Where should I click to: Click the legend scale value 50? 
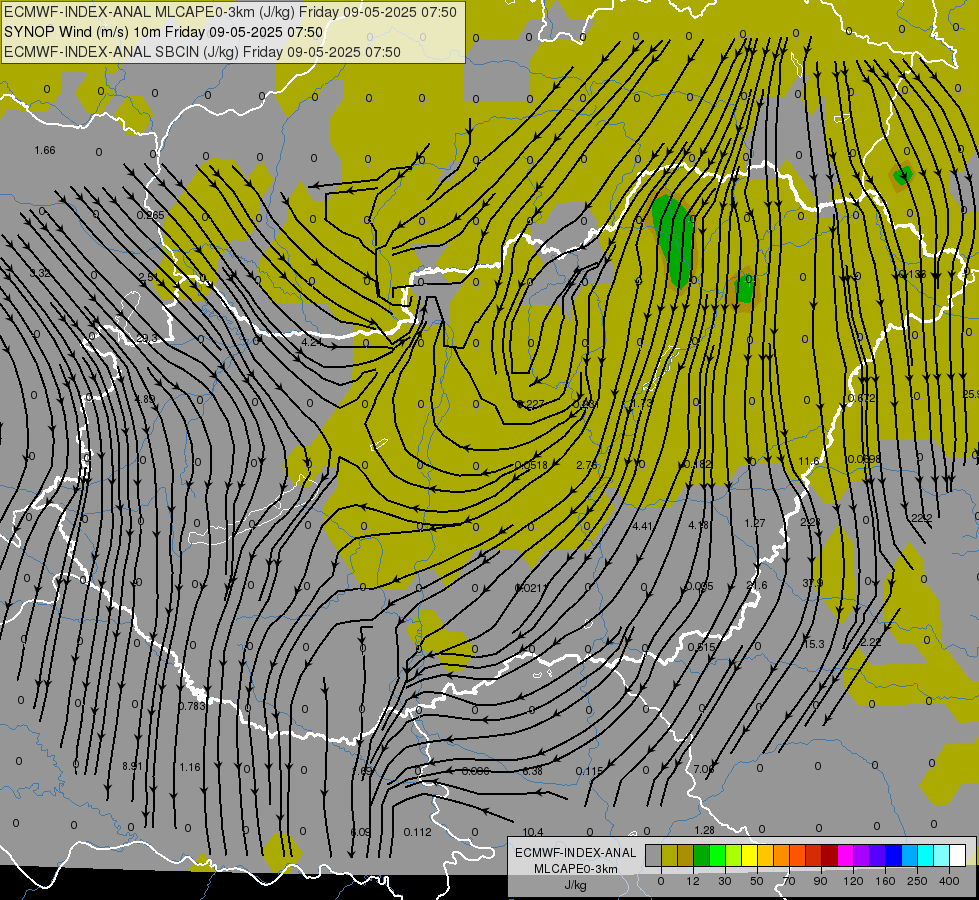click(x=757, y=881)
